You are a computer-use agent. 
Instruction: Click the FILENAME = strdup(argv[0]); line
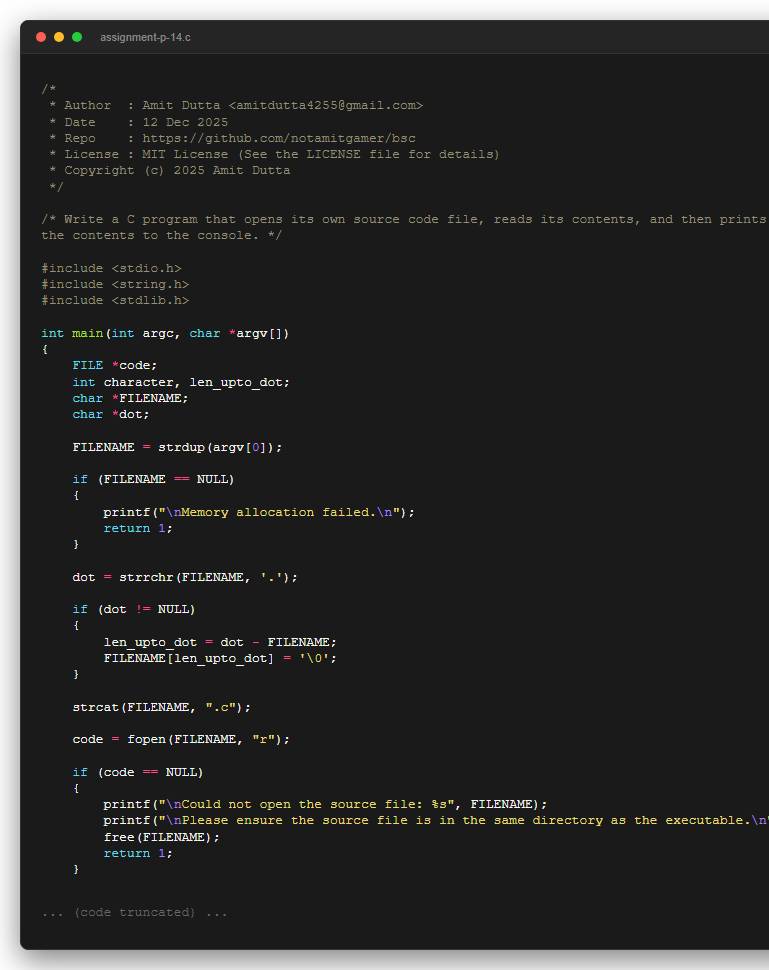pos(178,447)
